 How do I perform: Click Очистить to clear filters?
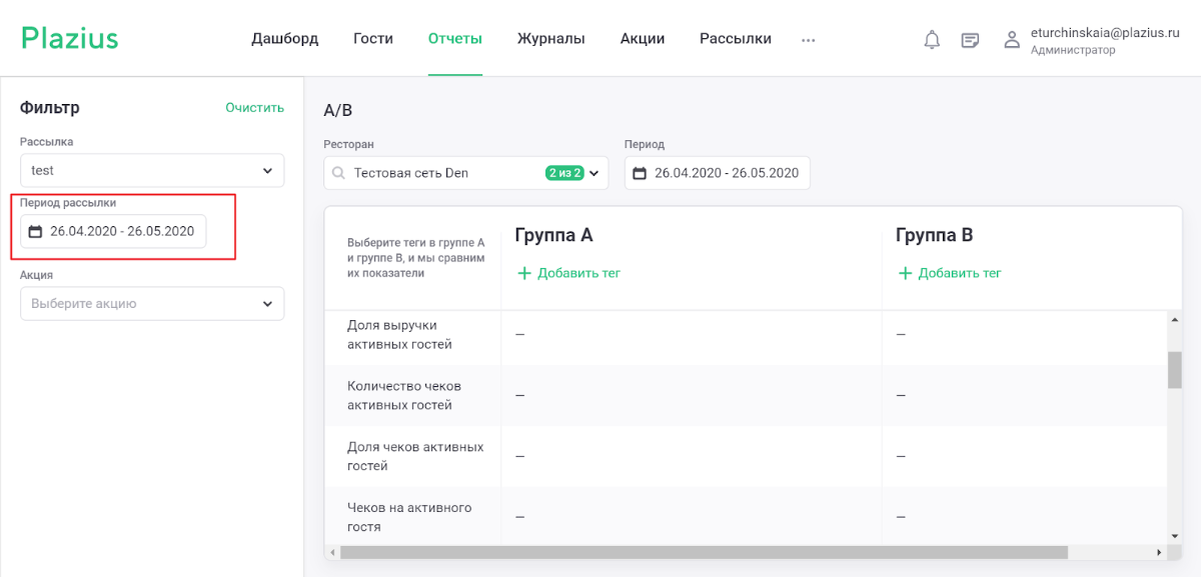[255, 107]
